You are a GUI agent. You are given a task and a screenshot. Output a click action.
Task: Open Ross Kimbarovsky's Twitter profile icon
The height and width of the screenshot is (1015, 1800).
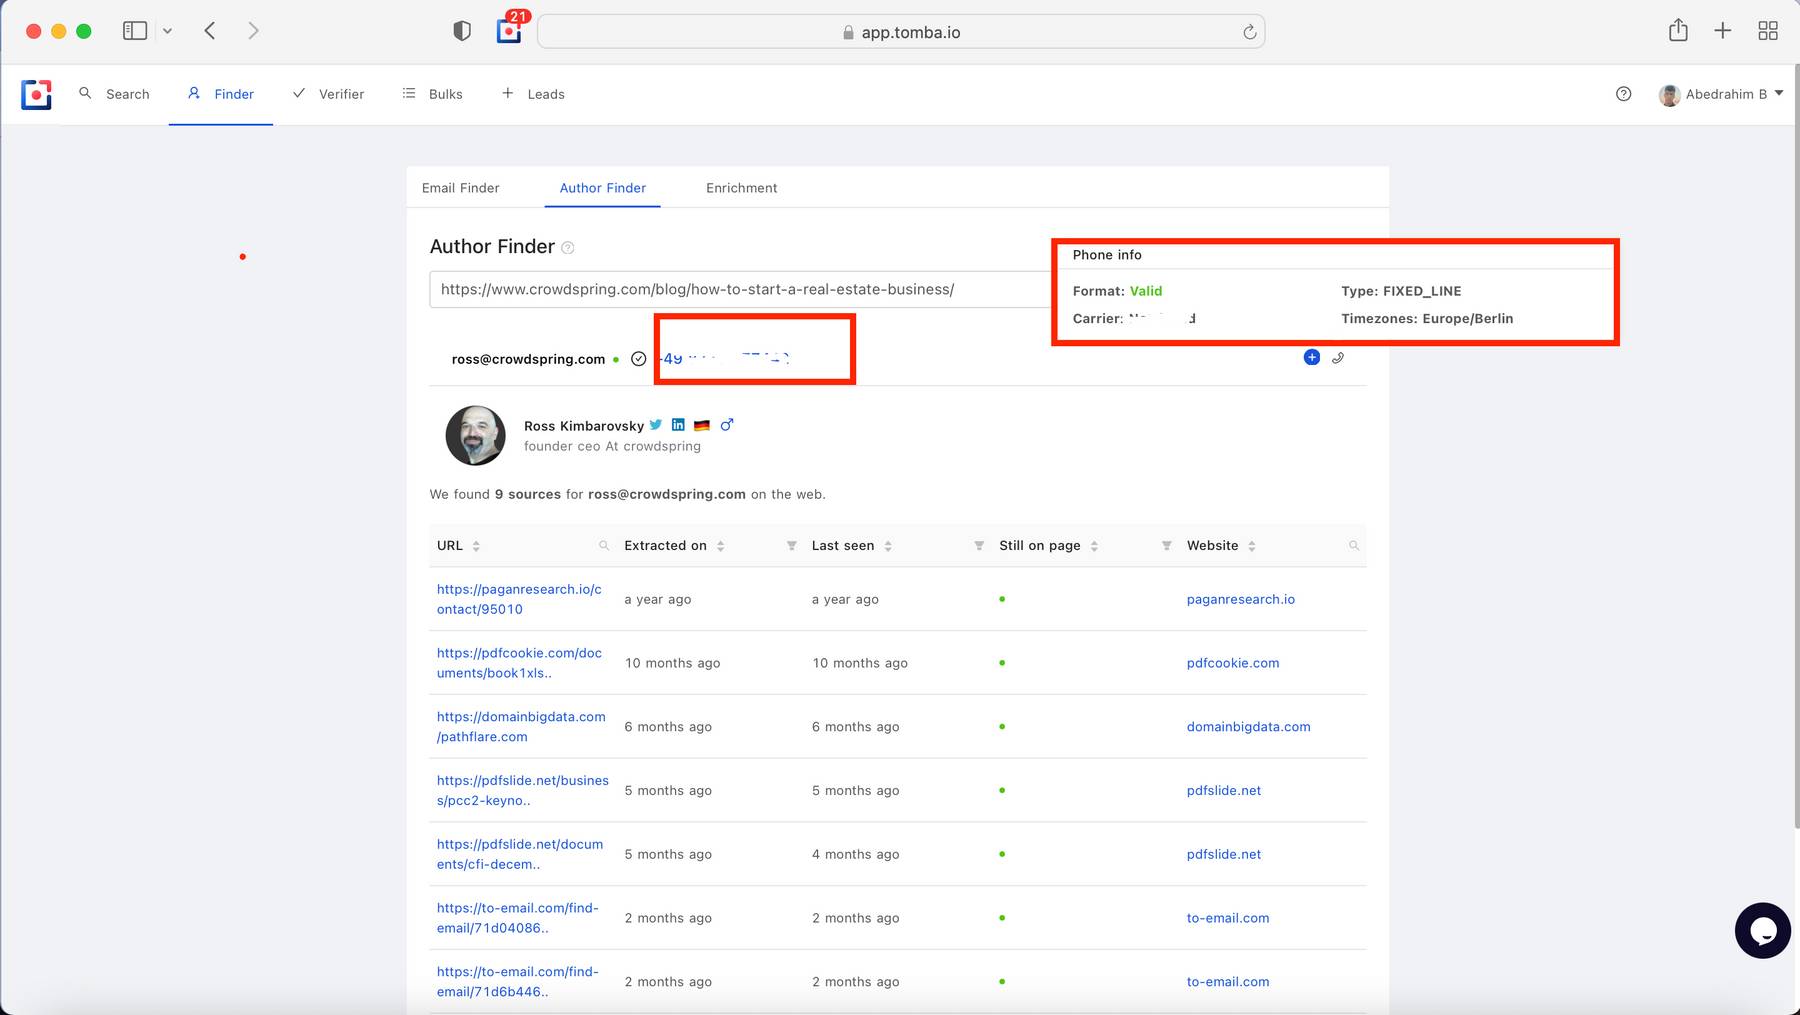pos(656,425)
